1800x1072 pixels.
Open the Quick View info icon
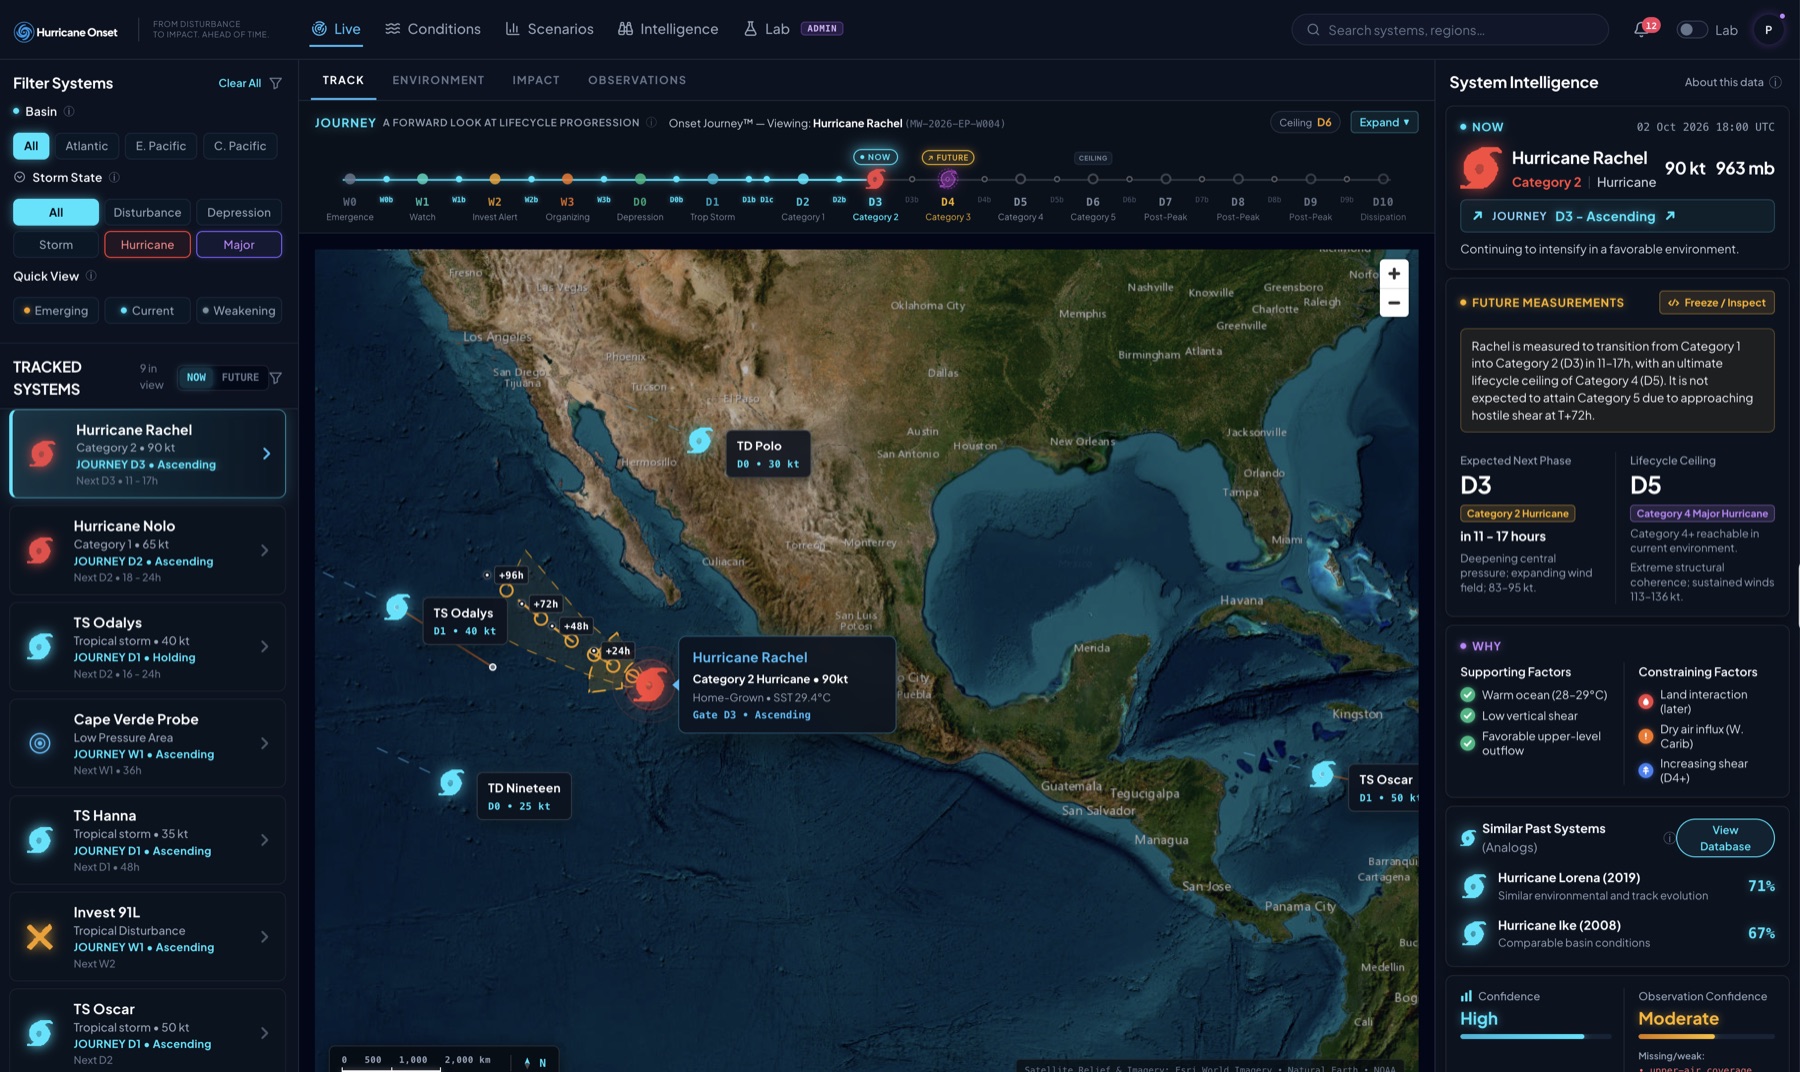91,276
